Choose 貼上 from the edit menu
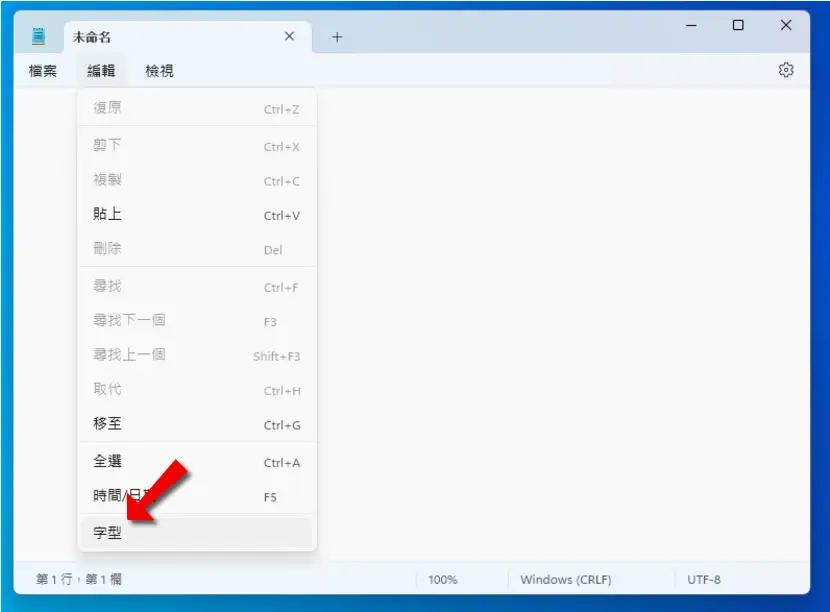The width and height of the screenshot is (830, 612). pos(197,214)
